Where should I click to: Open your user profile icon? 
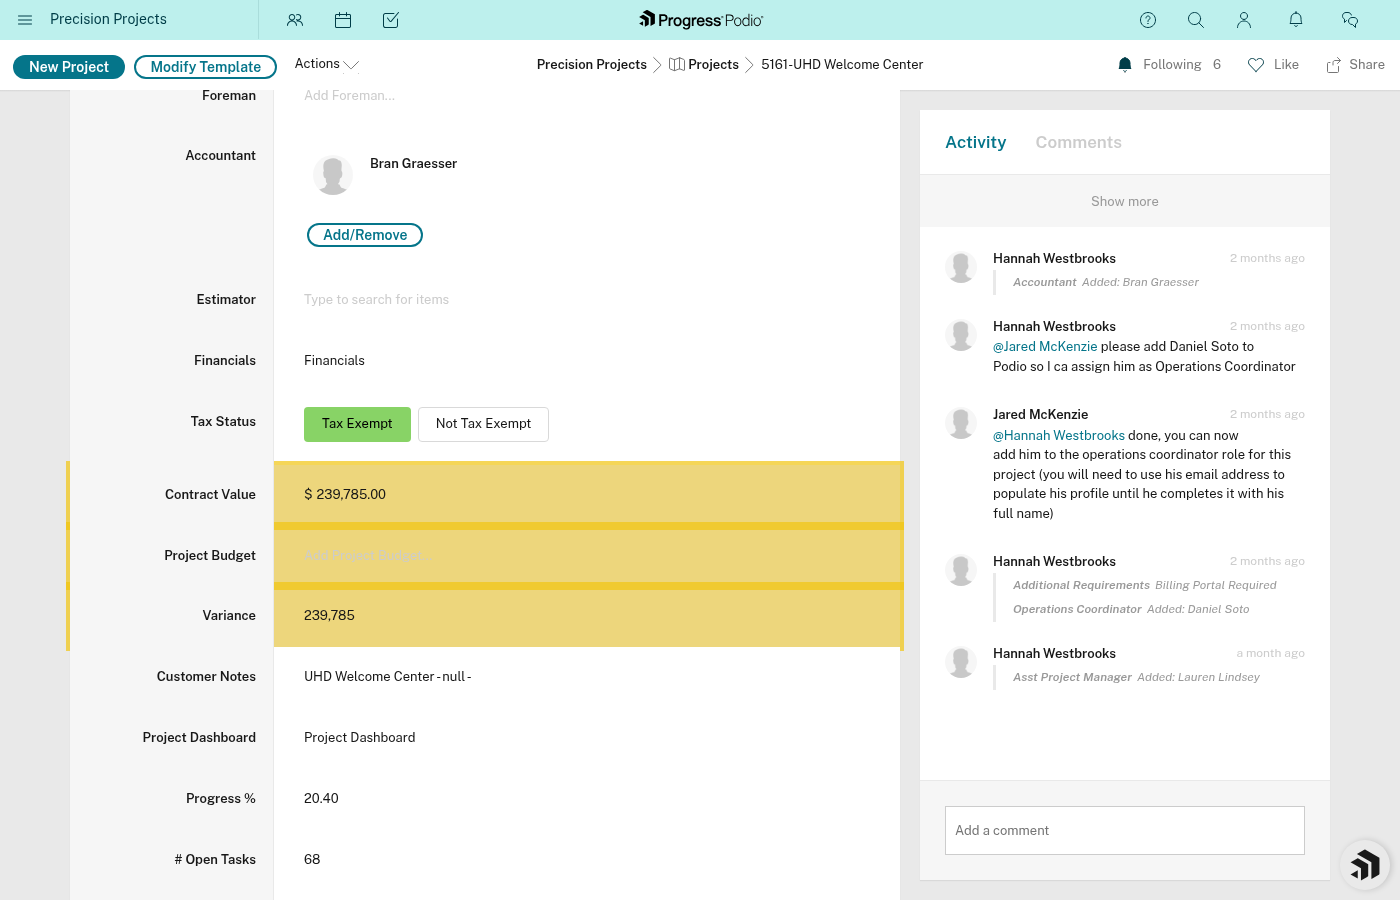click(x=1244, y=20)
